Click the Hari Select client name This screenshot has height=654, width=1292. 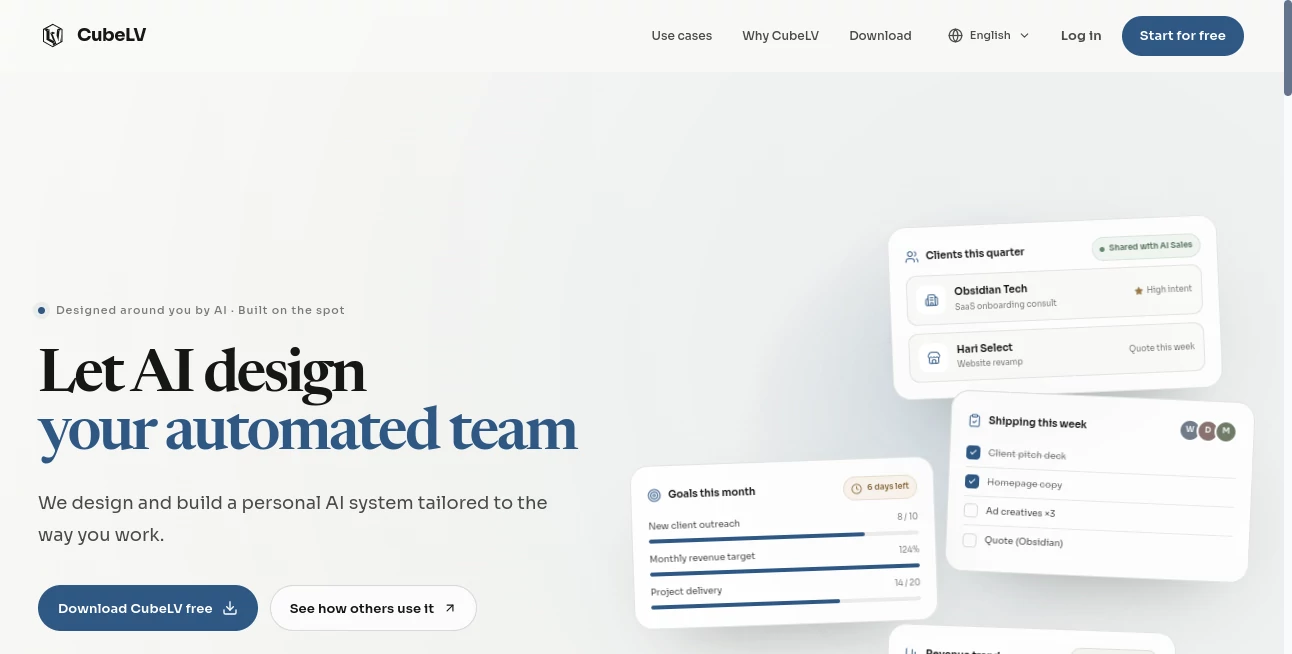click(985, 348)
